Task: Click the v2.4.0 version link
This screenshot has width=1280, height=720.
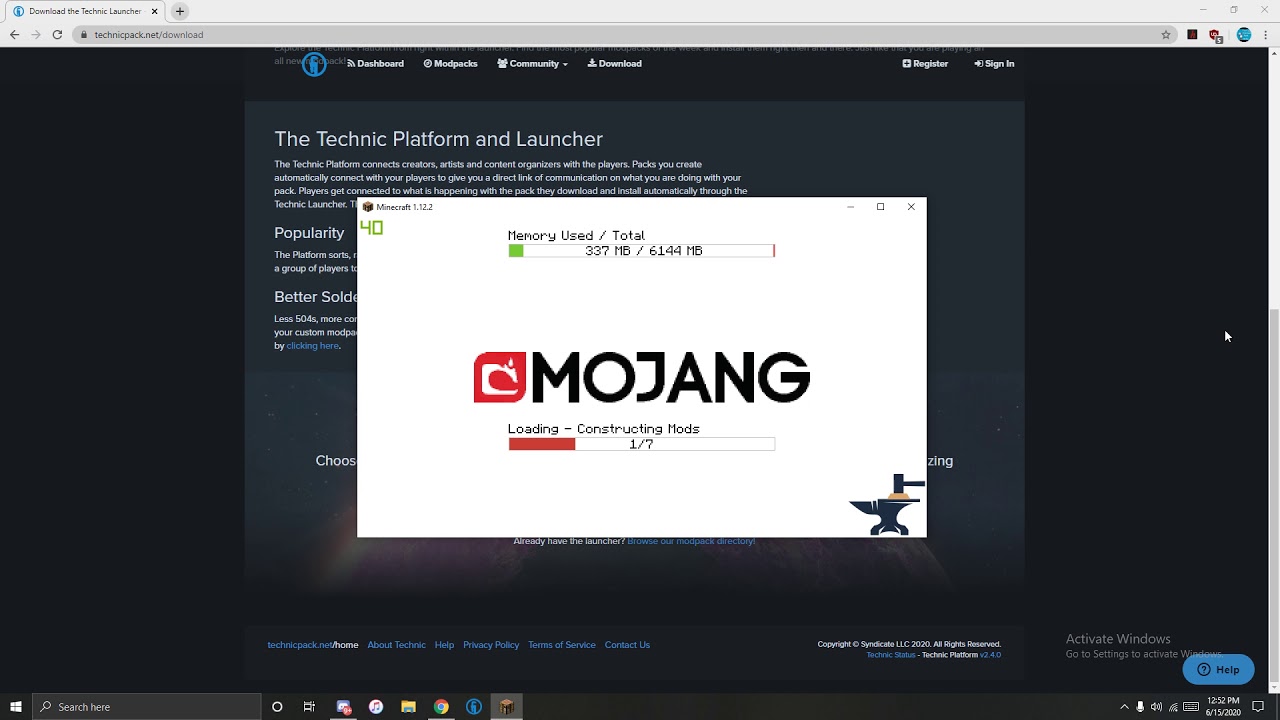Action: pos(990,655)
